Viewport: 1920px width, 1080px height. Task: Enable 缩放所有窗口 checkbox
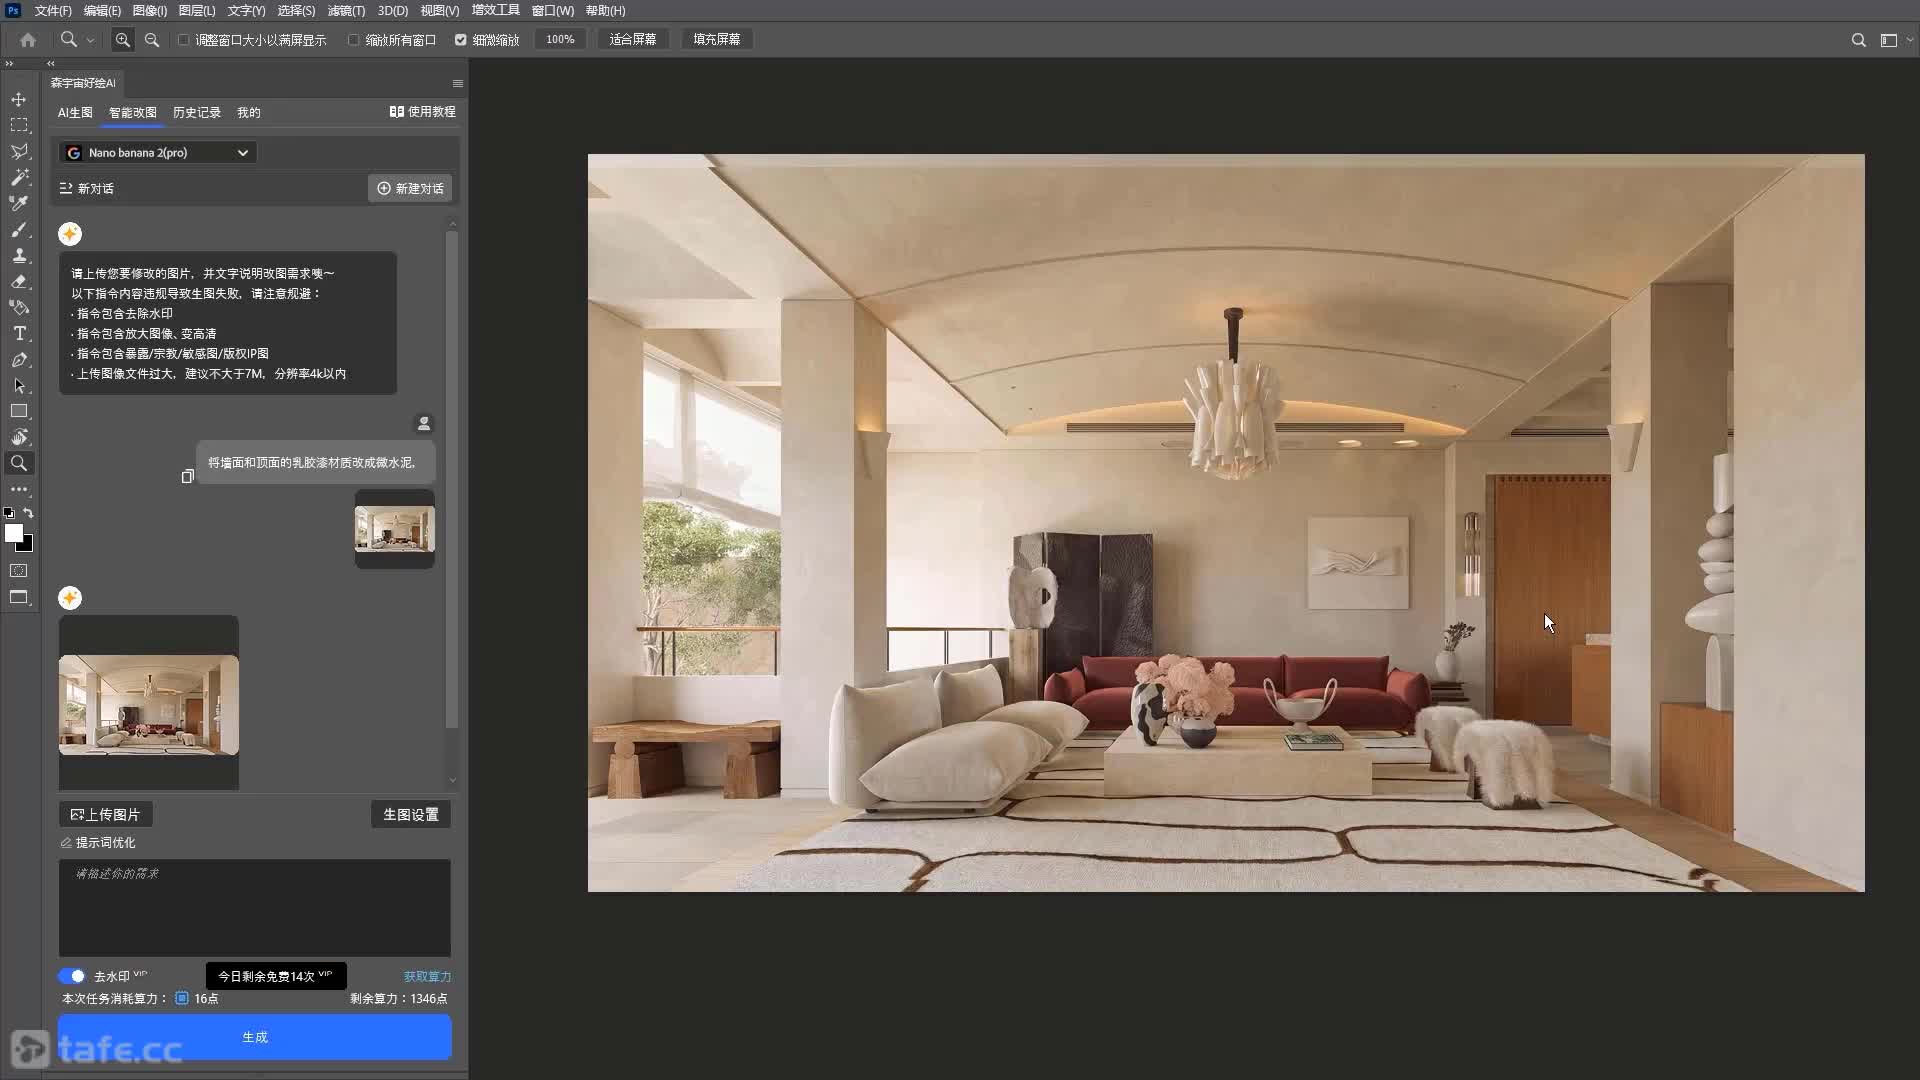pos(353,40)
